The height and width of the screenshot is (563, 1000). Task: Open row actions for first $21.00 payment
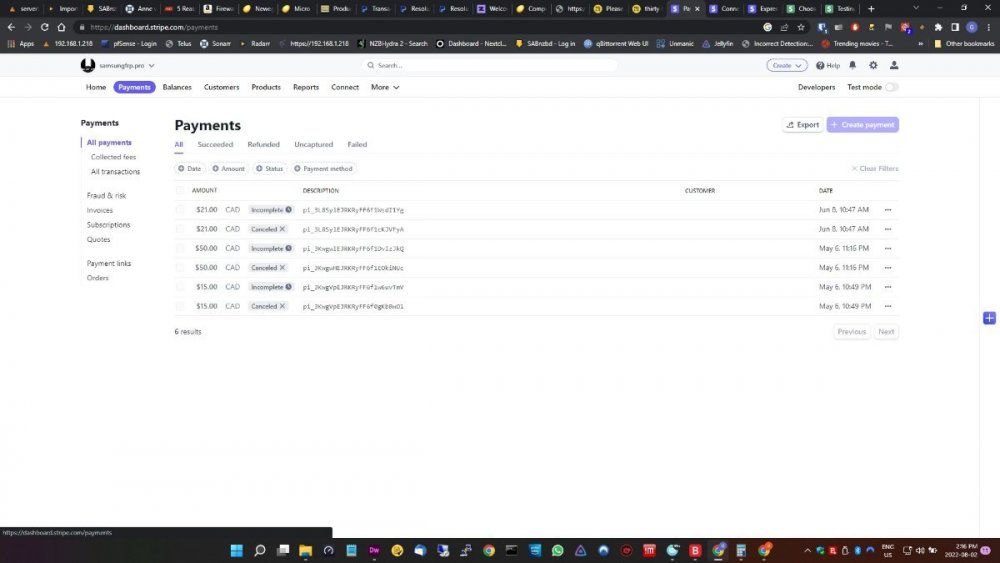point(887,210)
